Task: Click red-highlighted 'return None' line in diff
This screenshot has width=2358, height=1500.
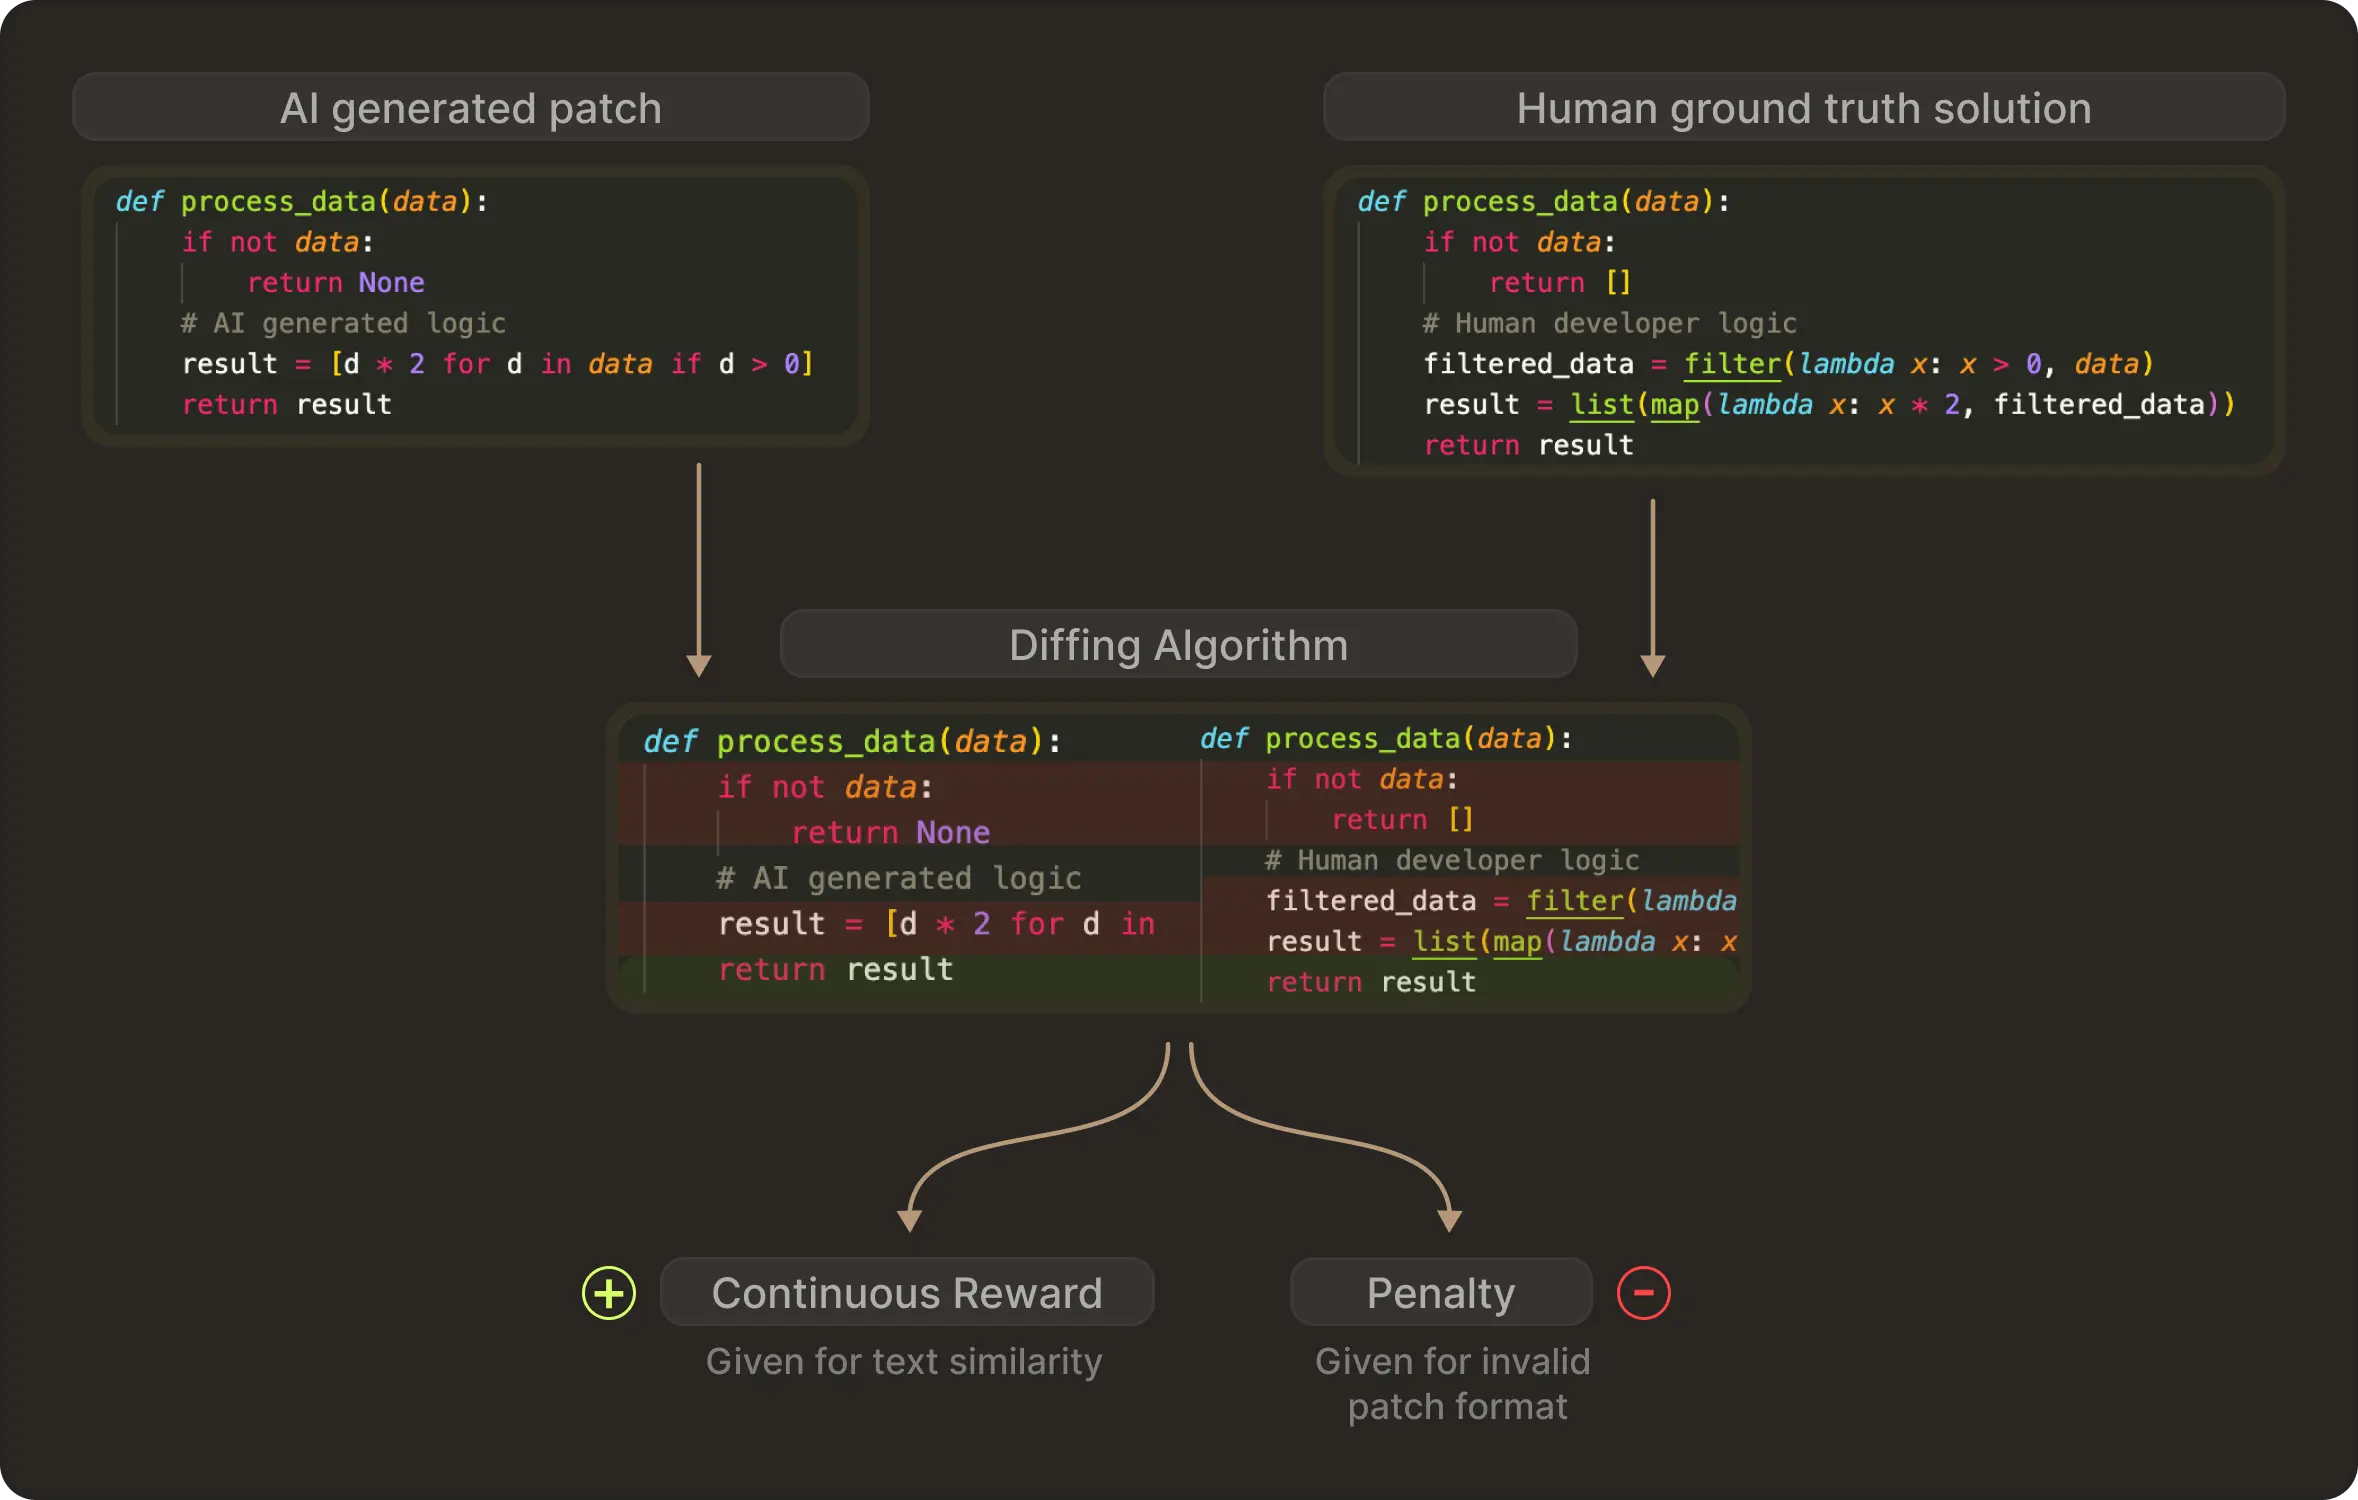Action: 890,832
